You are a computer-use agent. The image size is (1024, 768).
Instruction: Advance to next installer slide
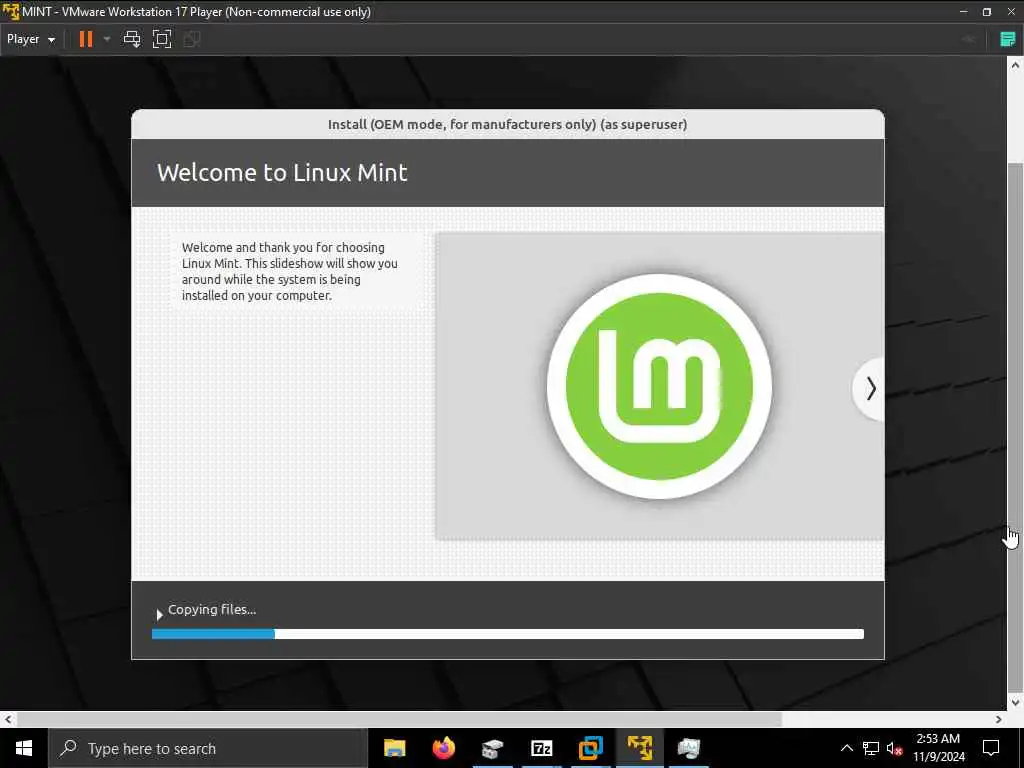pyautogui.click(x=870, y=389)
